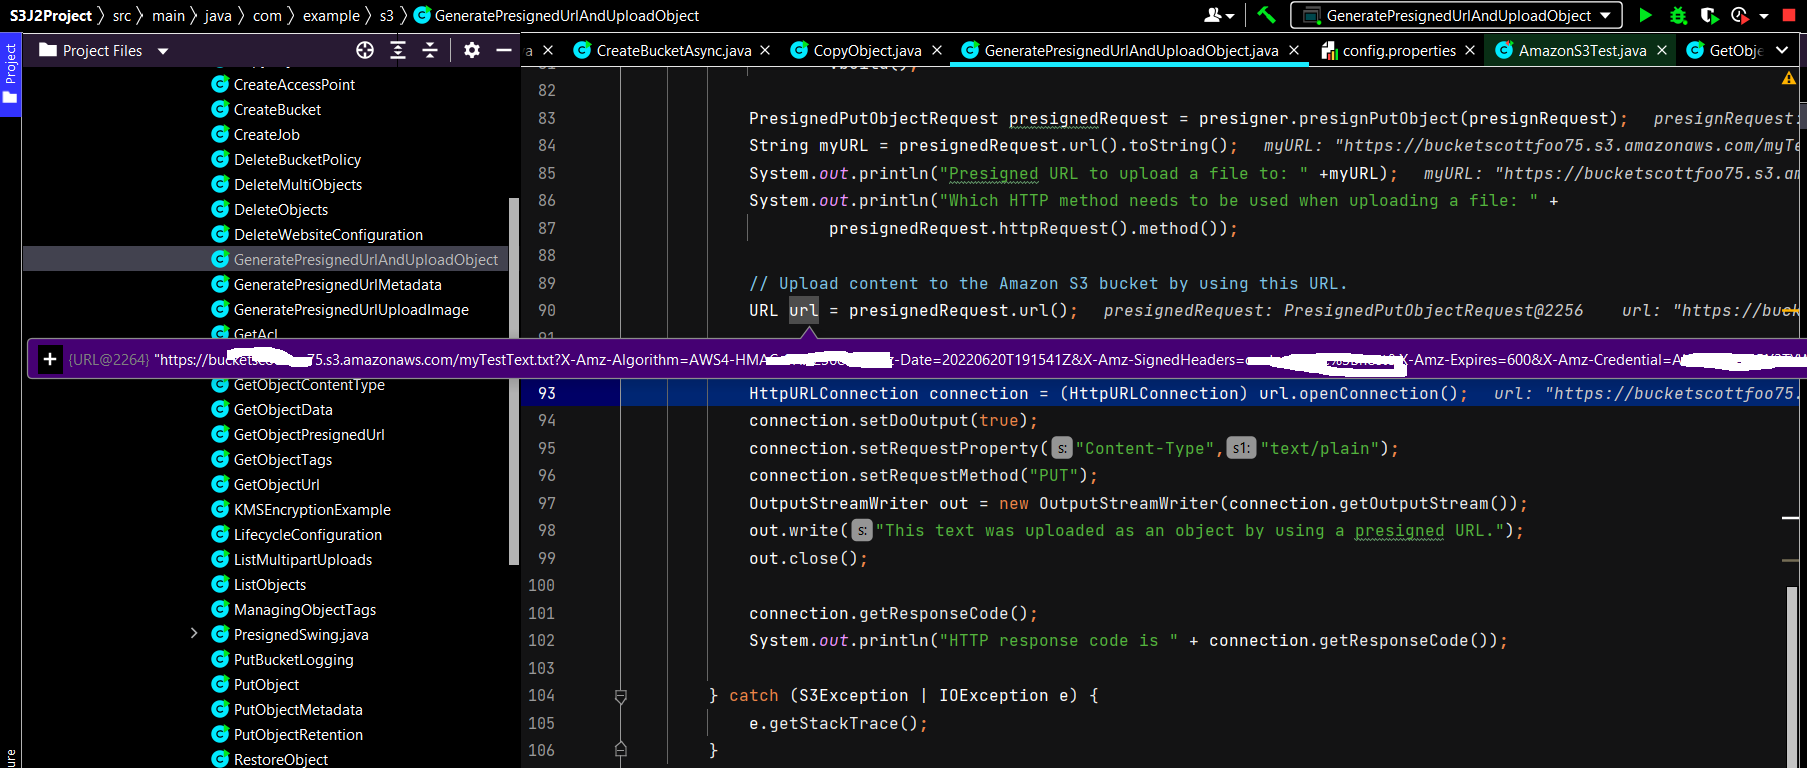The image size is (1807, 768).
Task: Expand the URL@2264 debugger value
Action: pyautogui.click(x=49, y=359)
